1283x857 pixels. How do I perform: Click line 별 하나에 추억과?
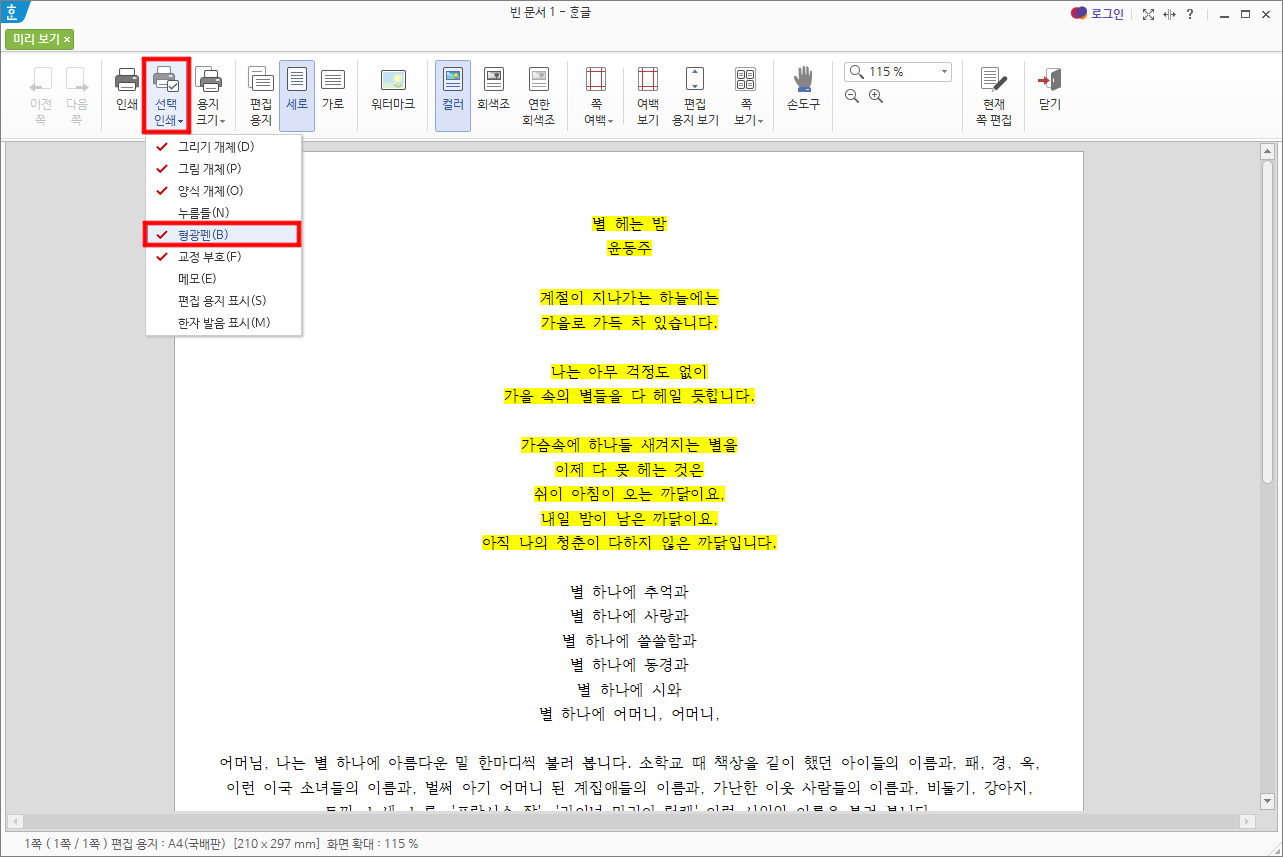click(x=629, y=591)
